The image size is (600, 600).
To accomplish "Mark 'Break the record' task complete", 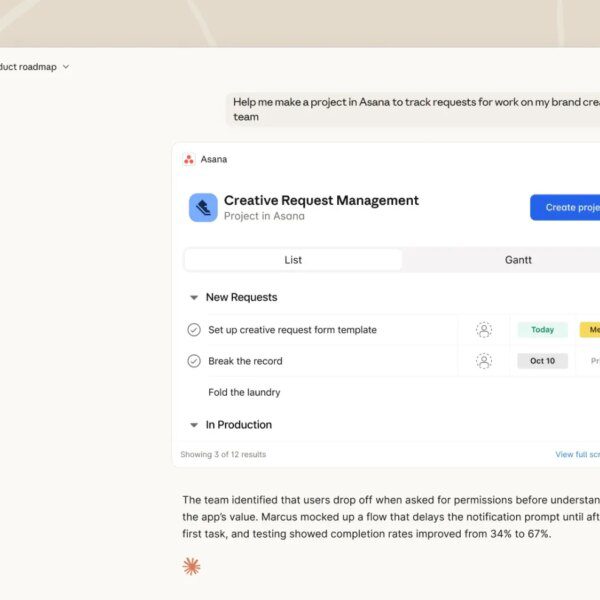I will pyautogui.click(x=194, y=361).
